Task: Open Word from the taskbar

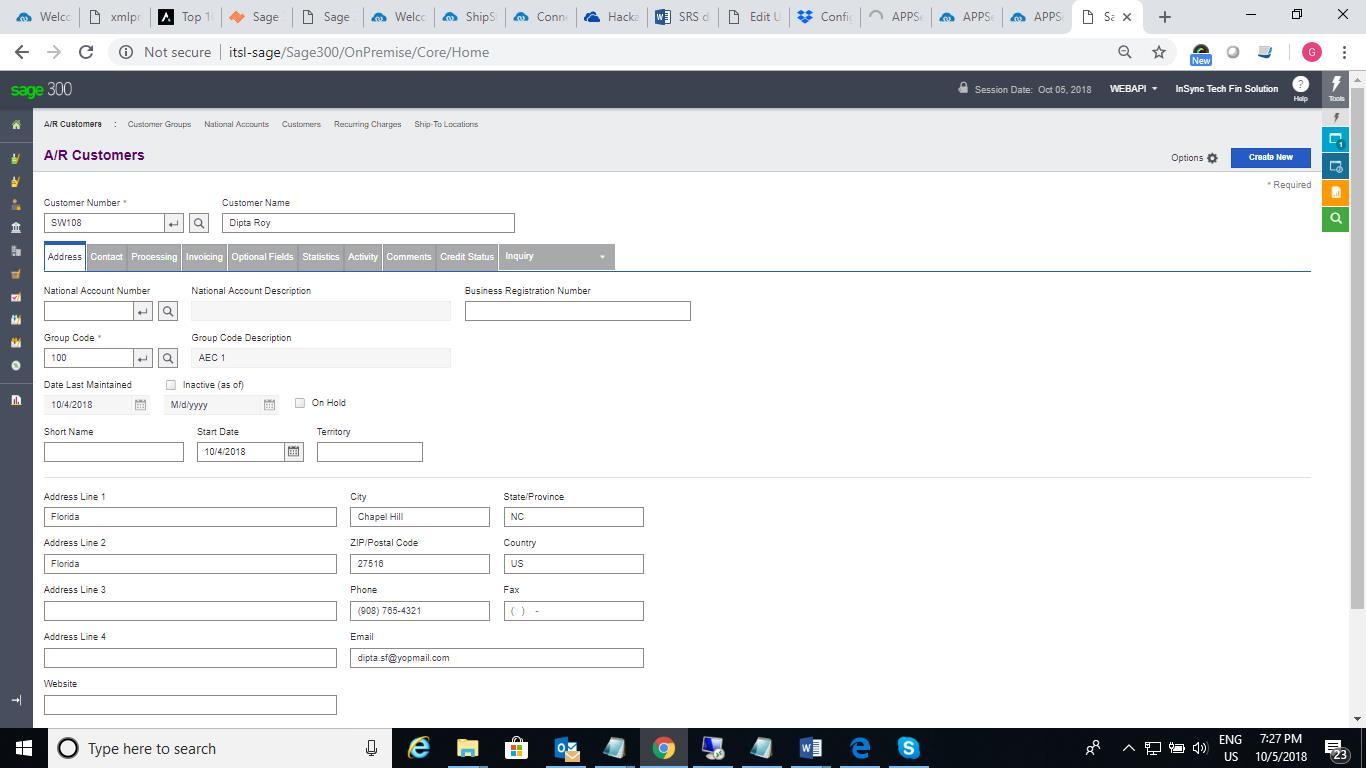Action: (811, 748)
